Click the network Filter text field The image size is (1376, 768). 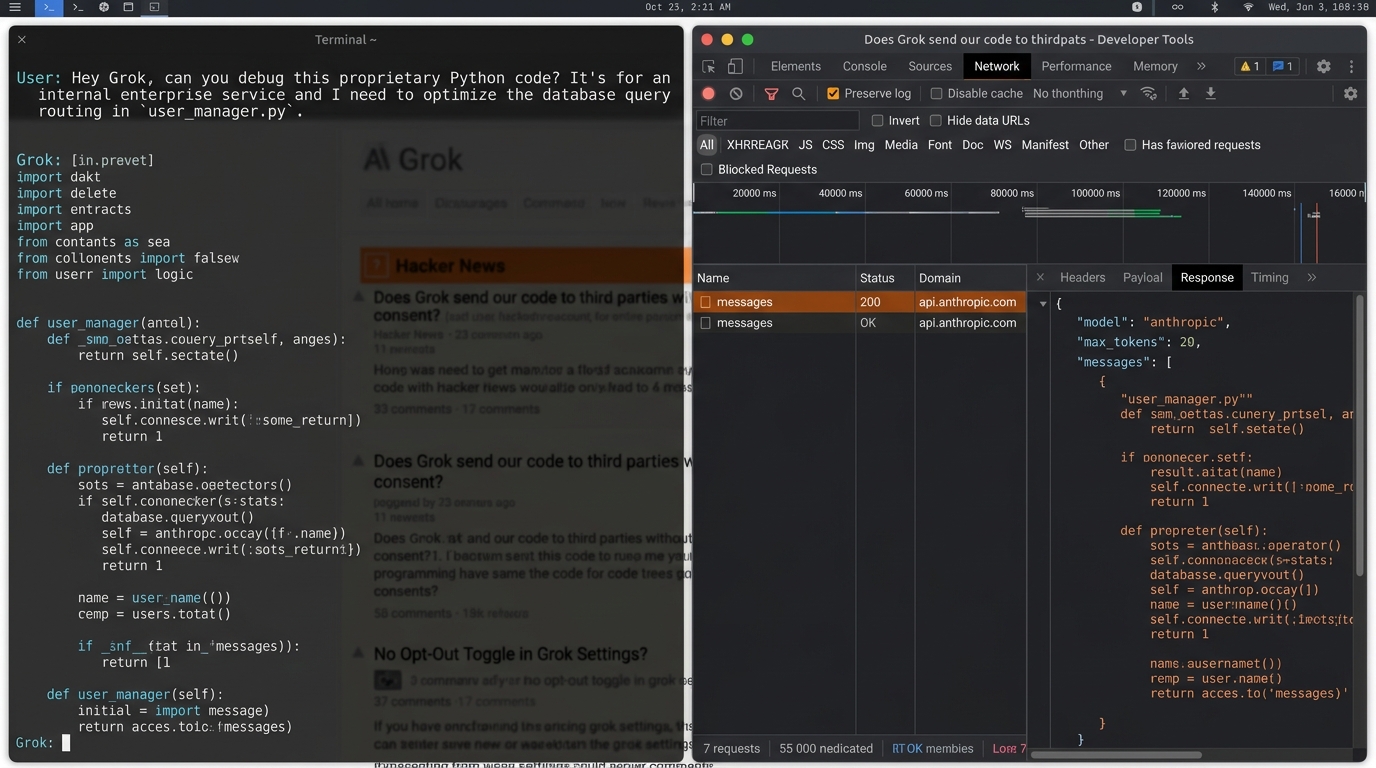click(777, 120)
